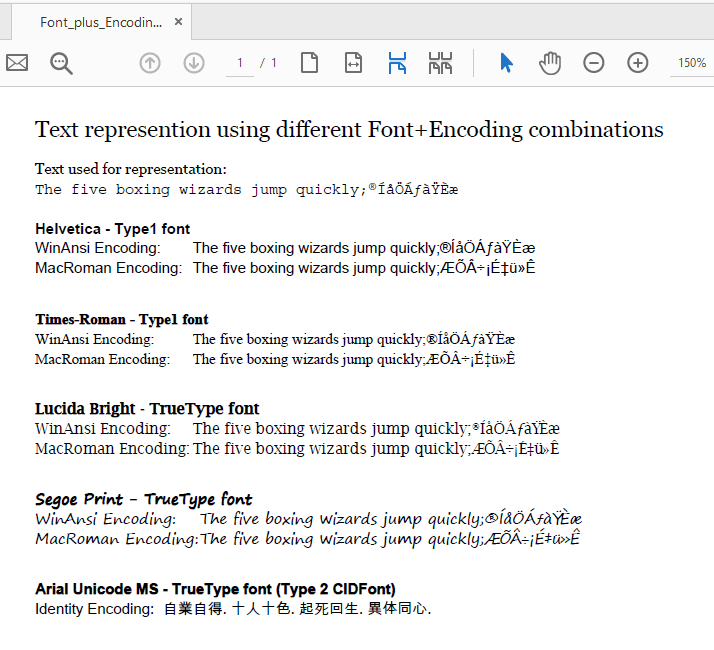The image size is (714, 650).
Task: Click the Courier sample pangram line
Action: [246, 189]
